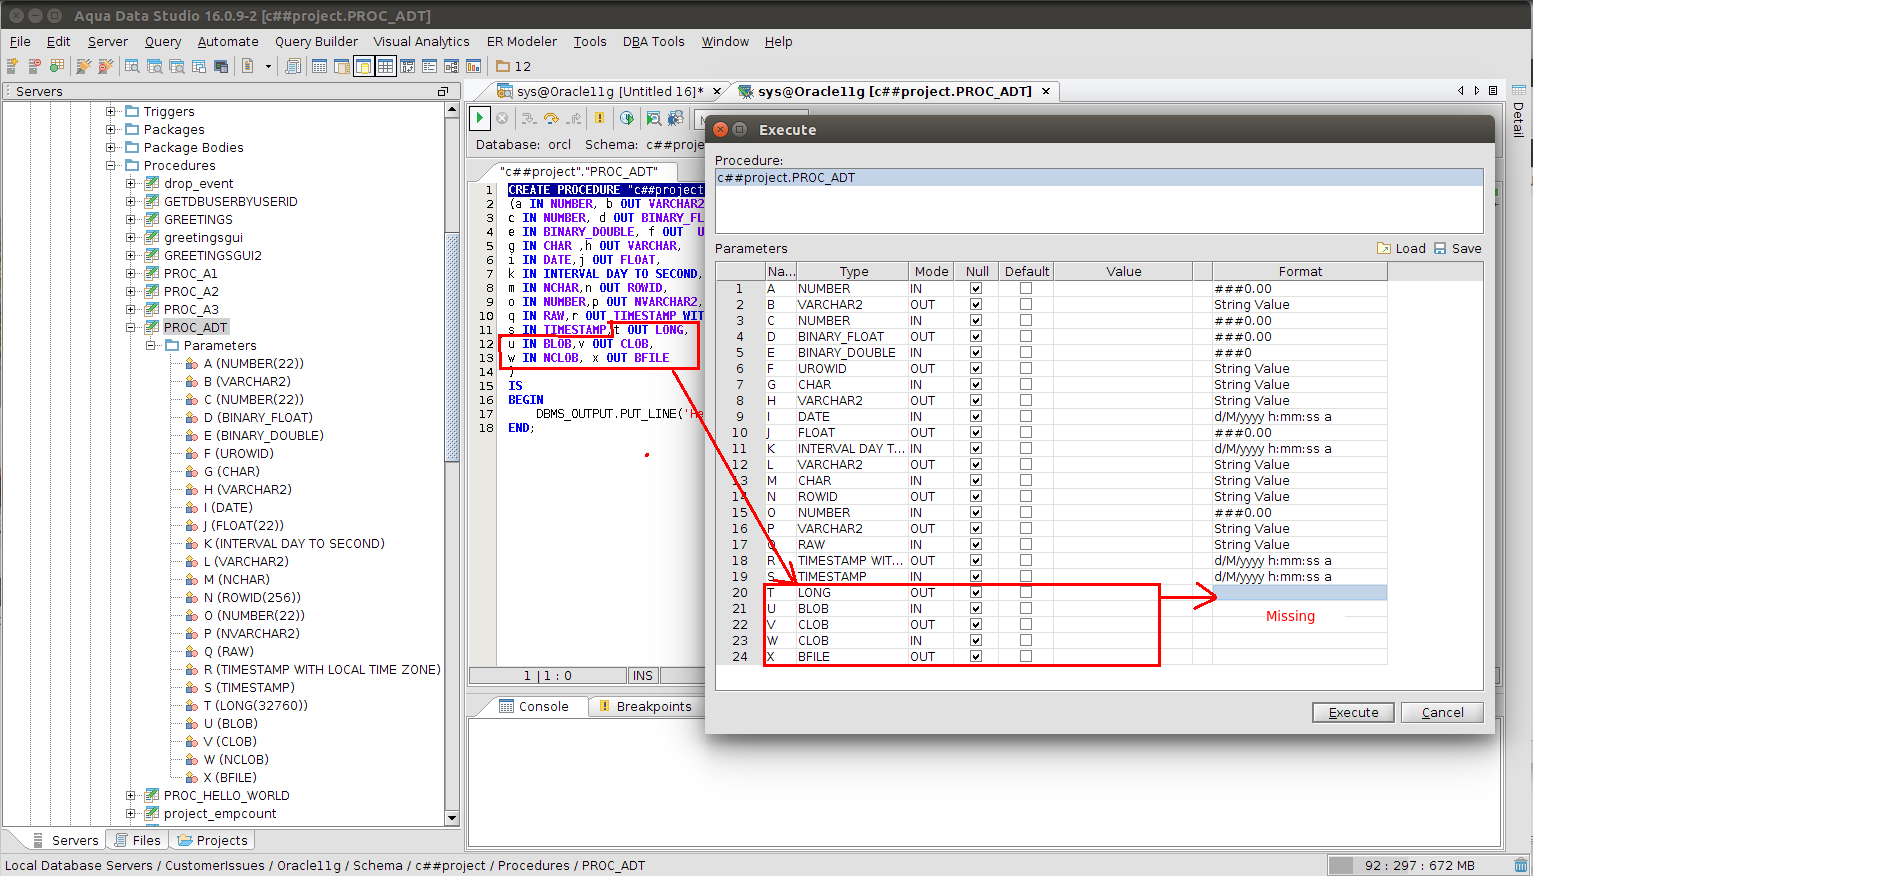Check the Default checkbox for parameter C
Screen dimensions: 1902x876
(1026, 321)
